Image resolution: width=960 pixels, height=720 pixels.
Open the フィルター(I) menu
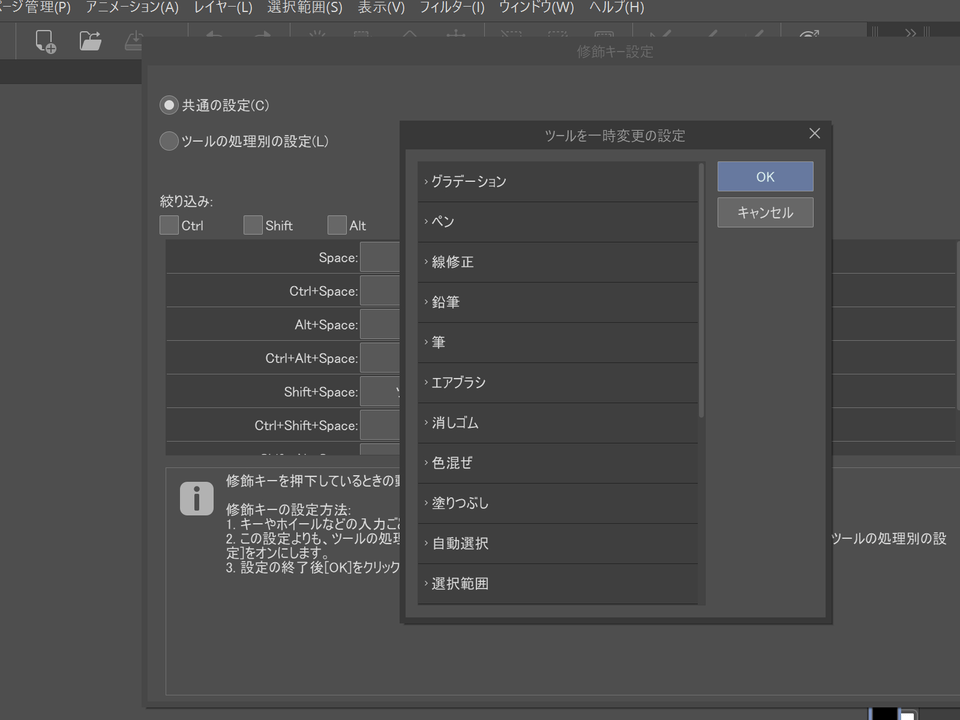point(452,7)
